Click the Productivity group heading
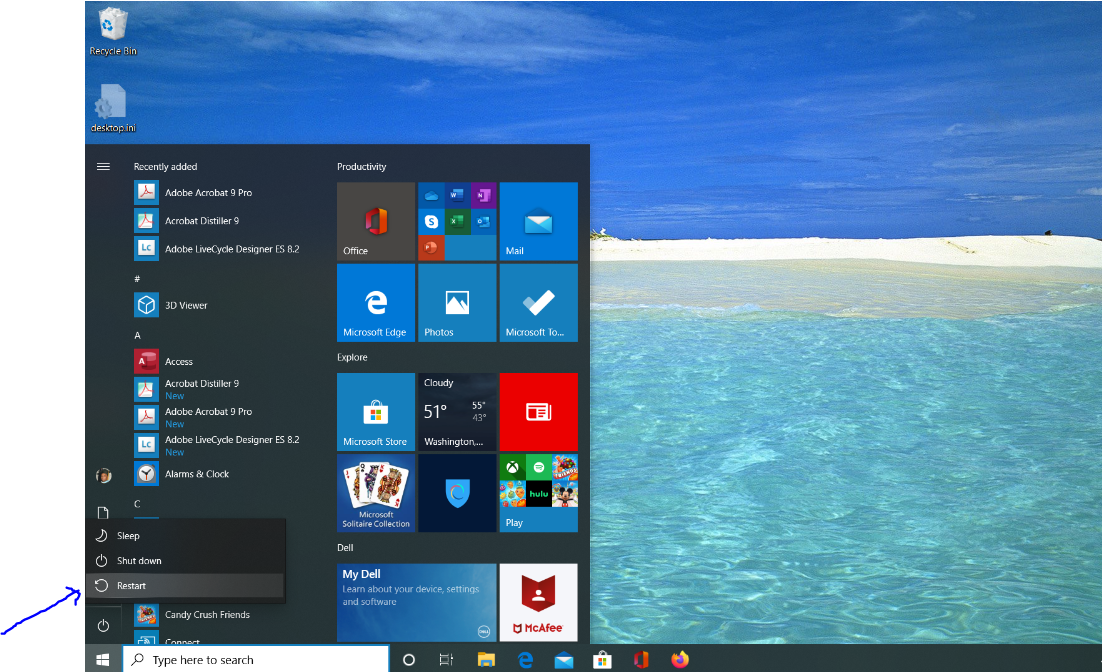 (x=361, y=167)
